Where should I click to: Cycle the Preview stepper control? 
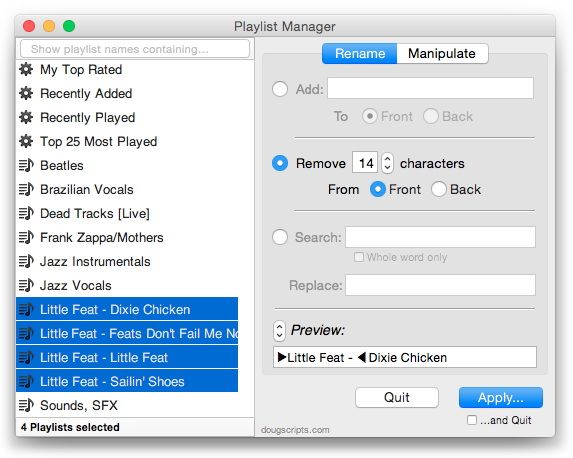(279, 331)
